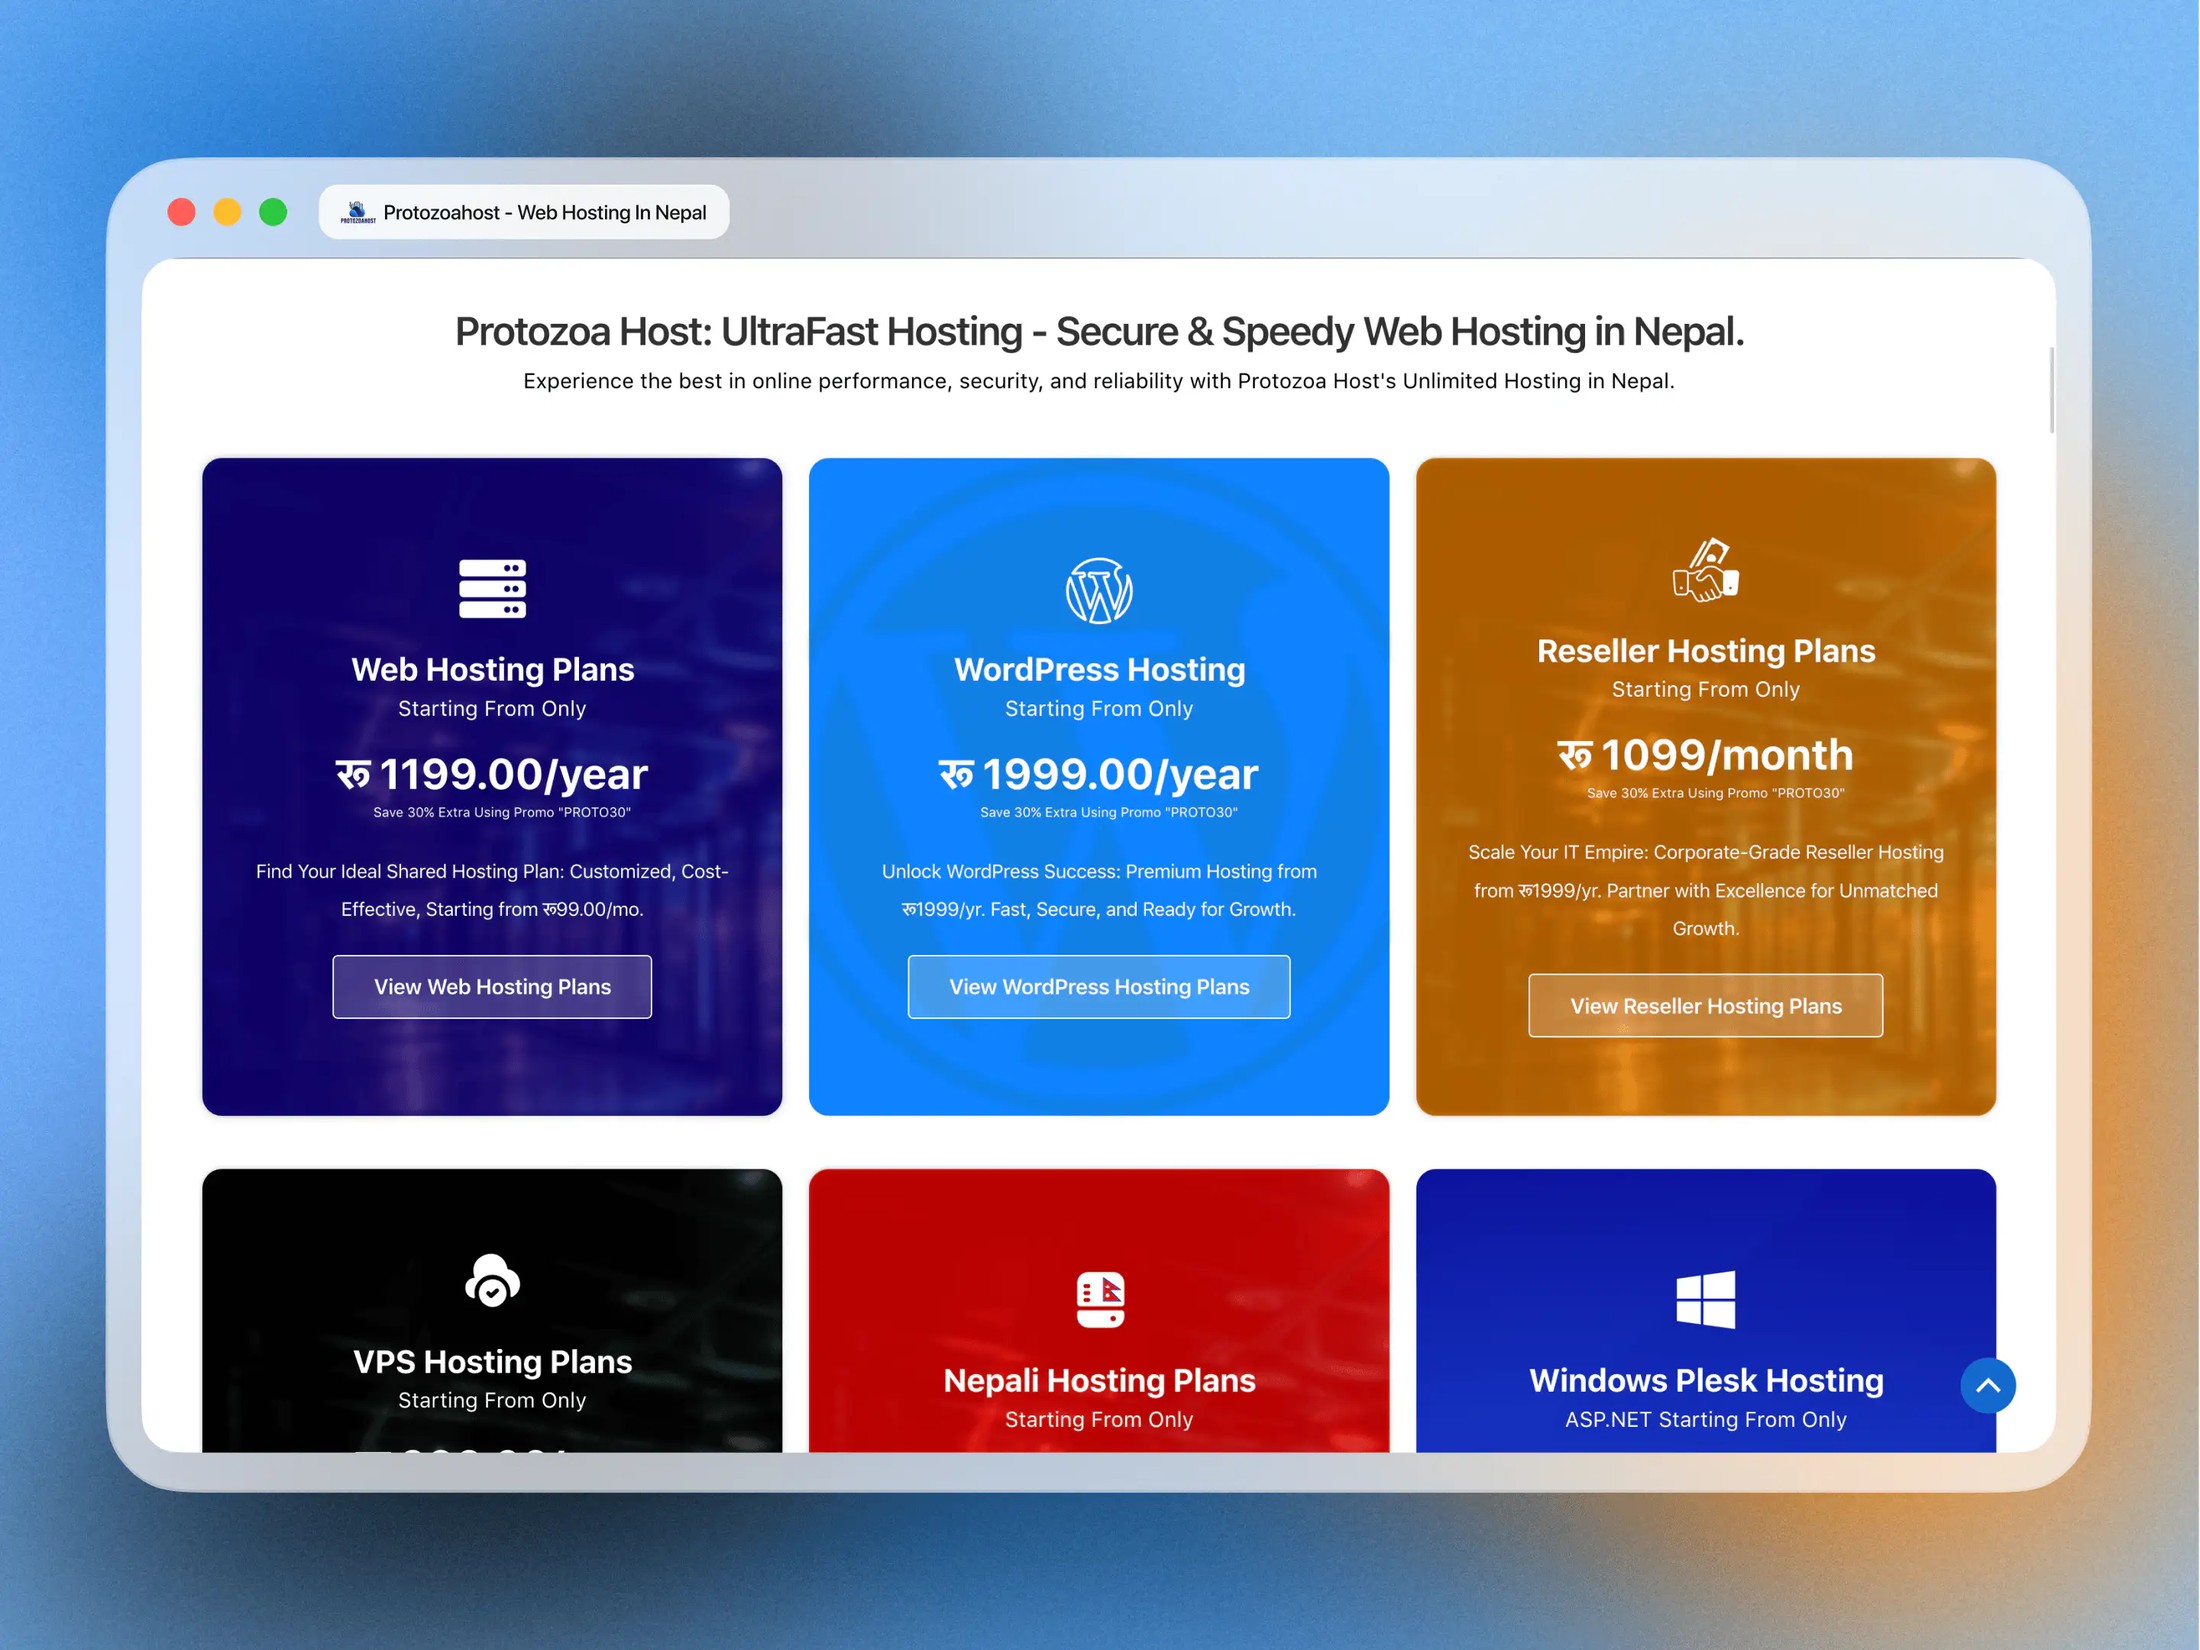Screen dimensions: 2200x1650
Task: Click the page vertical scrollbar
Action: pyautogui.click(x=2051, y=390)
